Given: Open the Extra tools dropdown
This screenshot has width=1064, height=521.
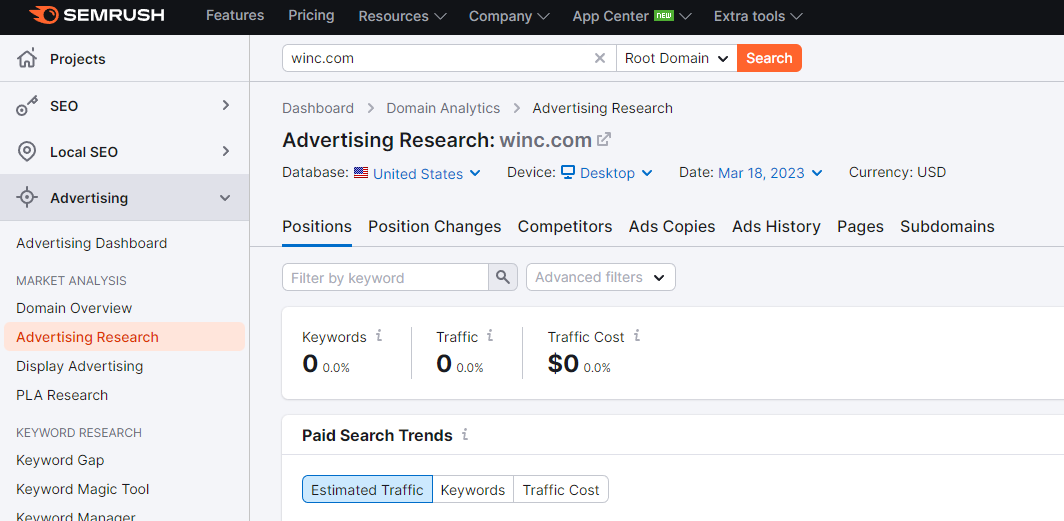Looking at the screenshot, I should 758,16.
